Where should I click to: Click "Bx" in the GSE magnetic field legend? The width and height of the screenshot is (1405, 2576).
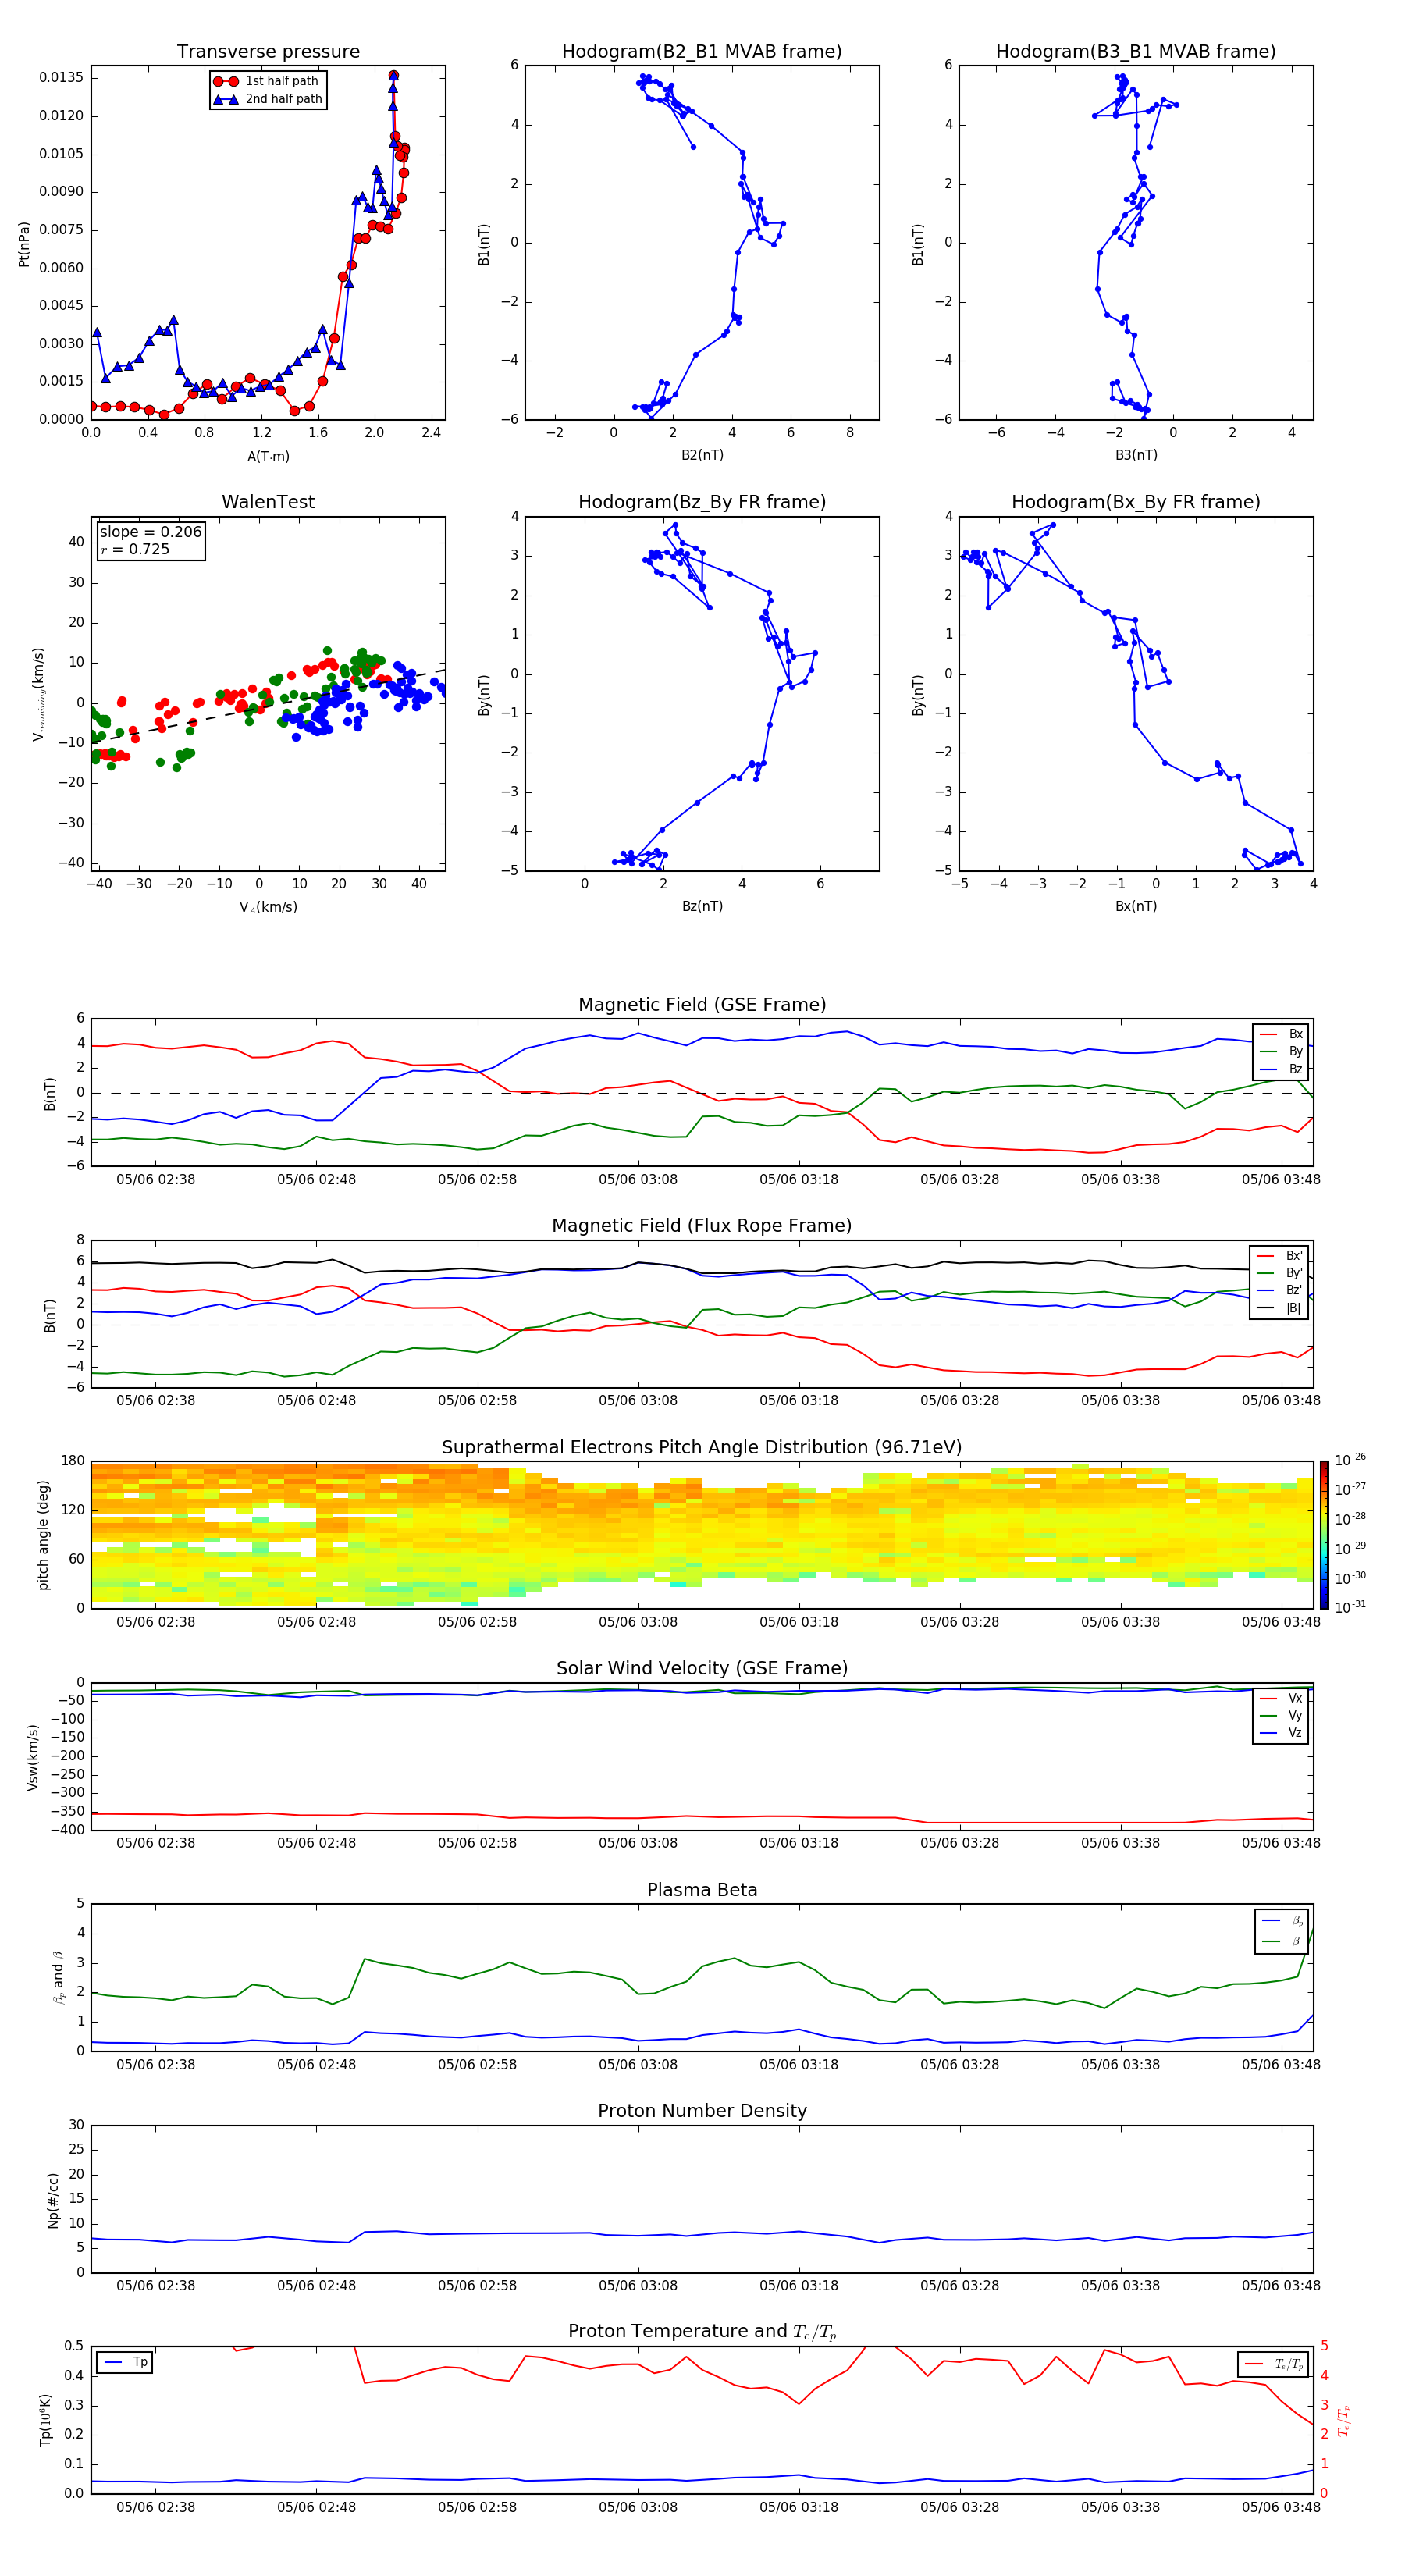[1296, 1034]
